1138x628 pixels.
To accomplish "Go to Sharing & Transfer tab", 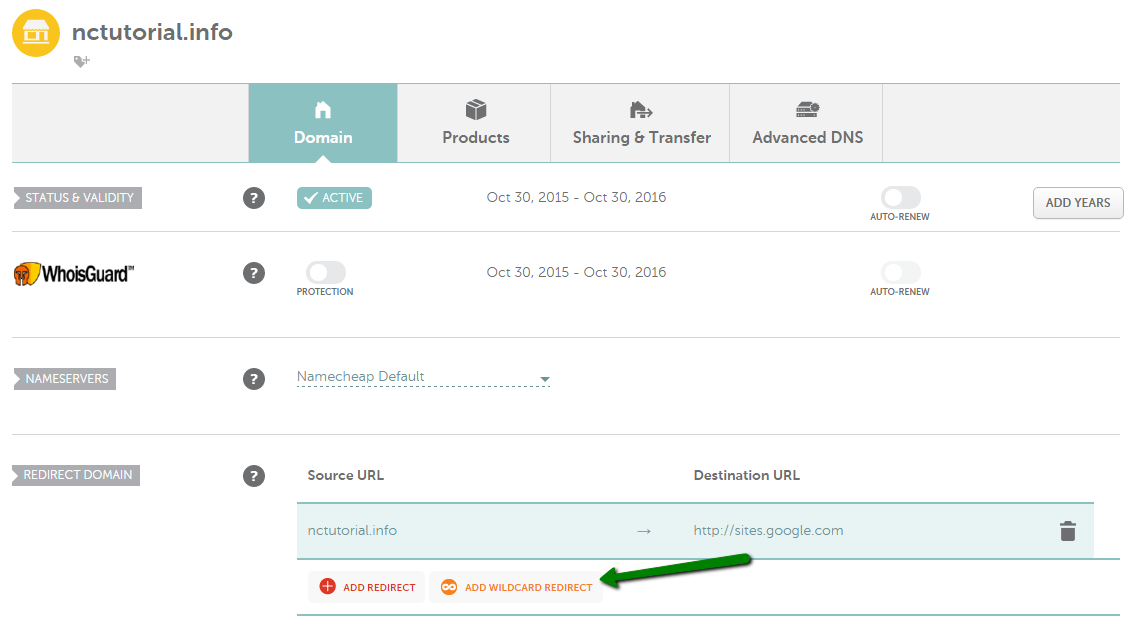I will click(641, 123).
